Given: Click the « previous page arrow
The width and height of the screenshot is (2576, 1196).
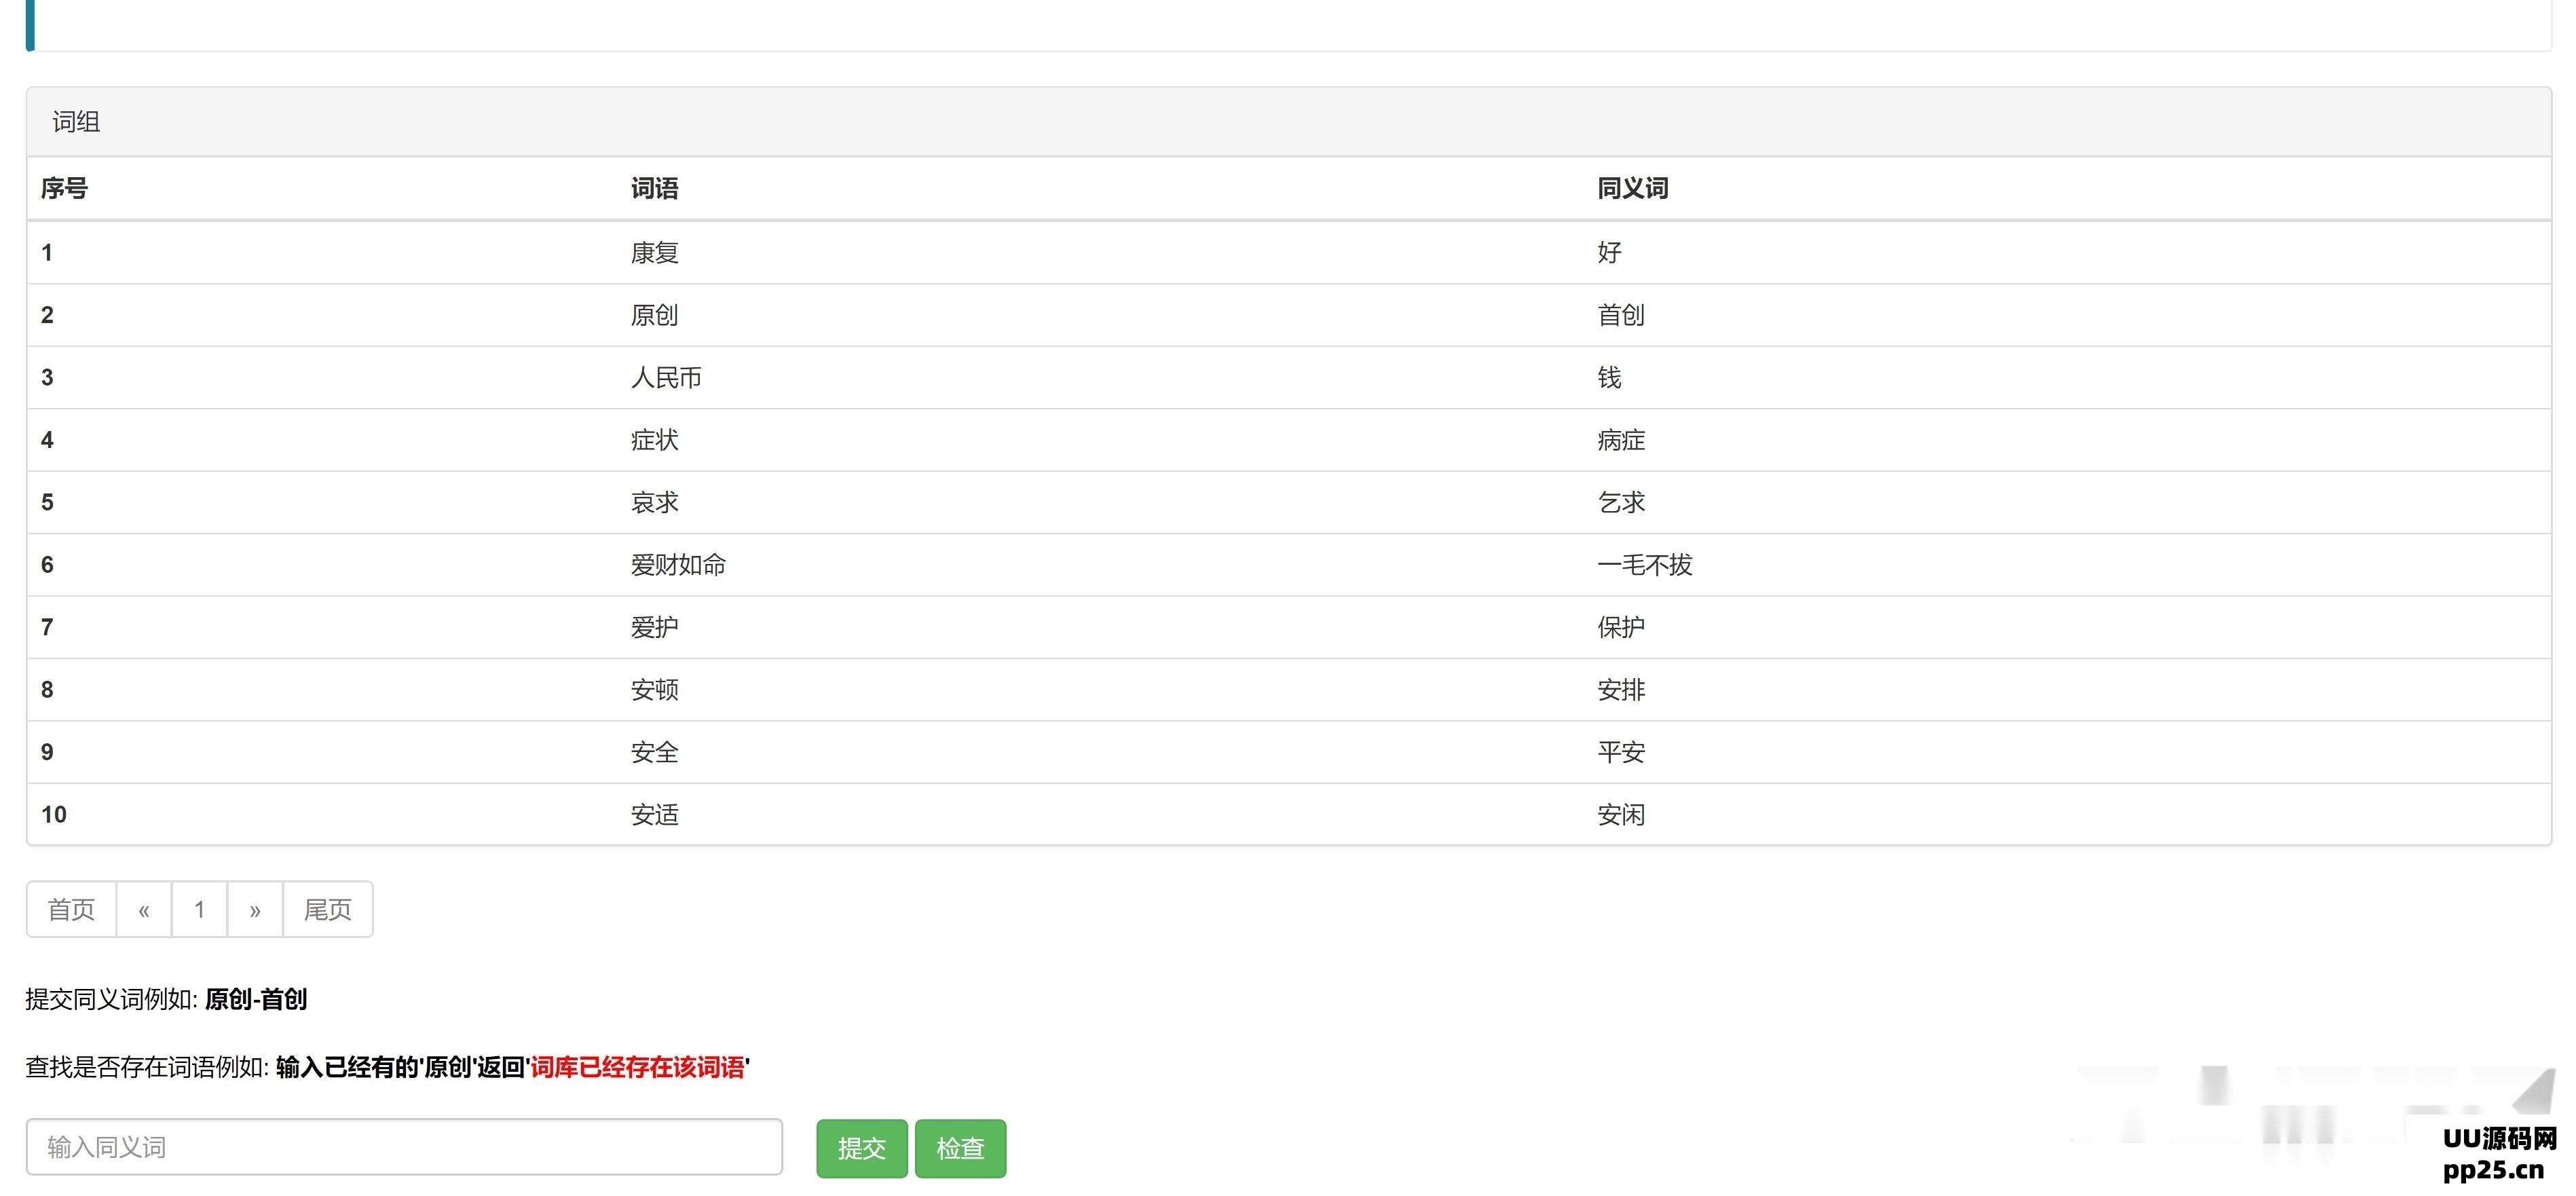Looking at the screenshot, I should 144,909.
